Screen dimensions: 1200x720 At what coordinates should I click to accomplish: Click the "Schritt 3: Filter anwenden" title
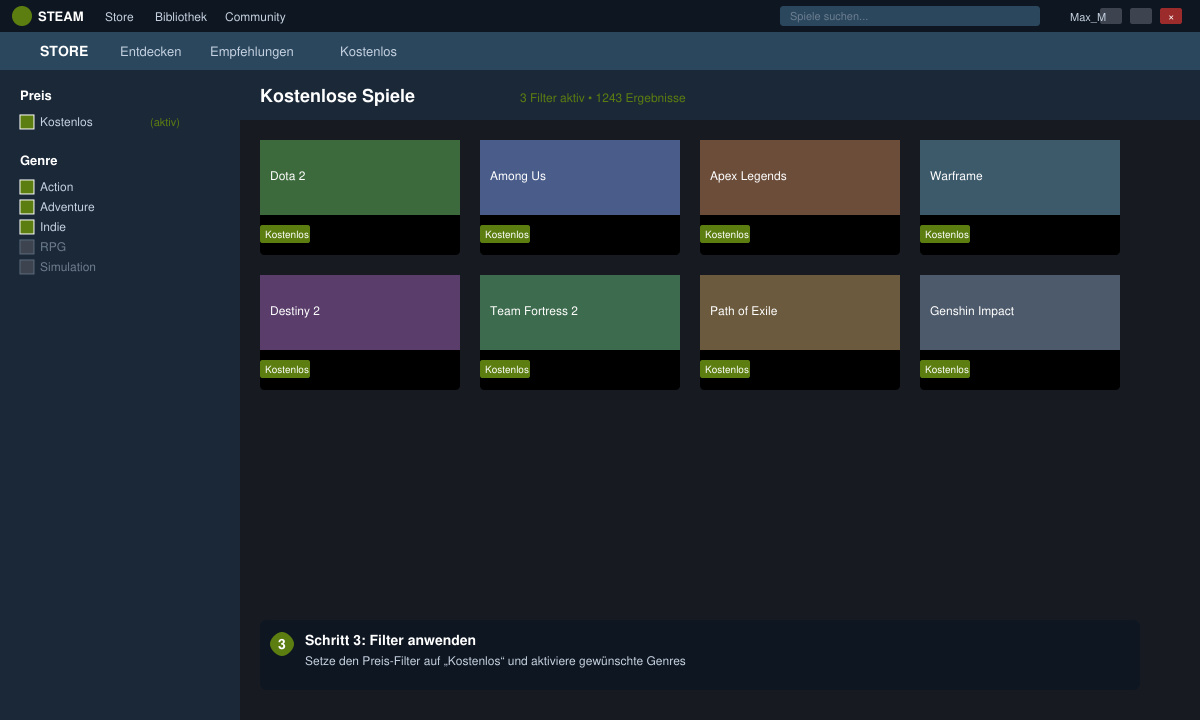pos(390,640)
